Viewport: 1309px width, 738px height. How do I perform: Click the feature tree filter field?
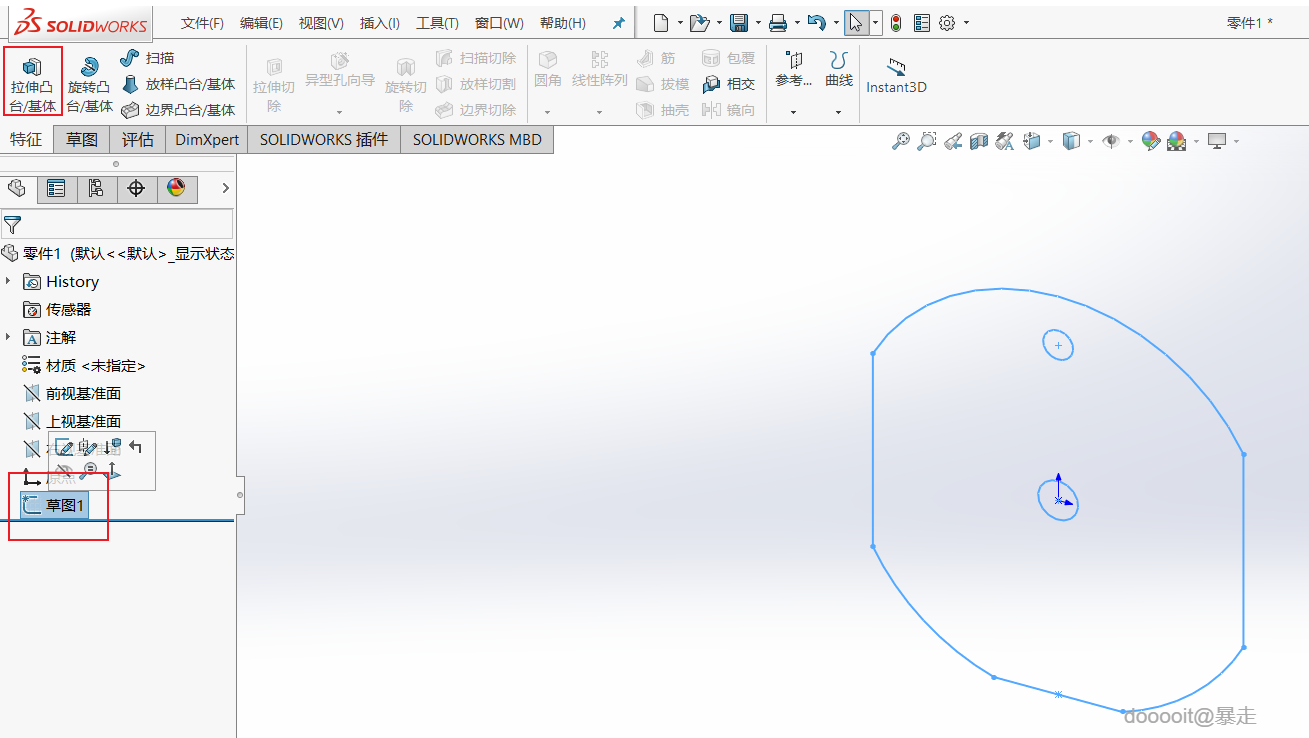point(118,223)
